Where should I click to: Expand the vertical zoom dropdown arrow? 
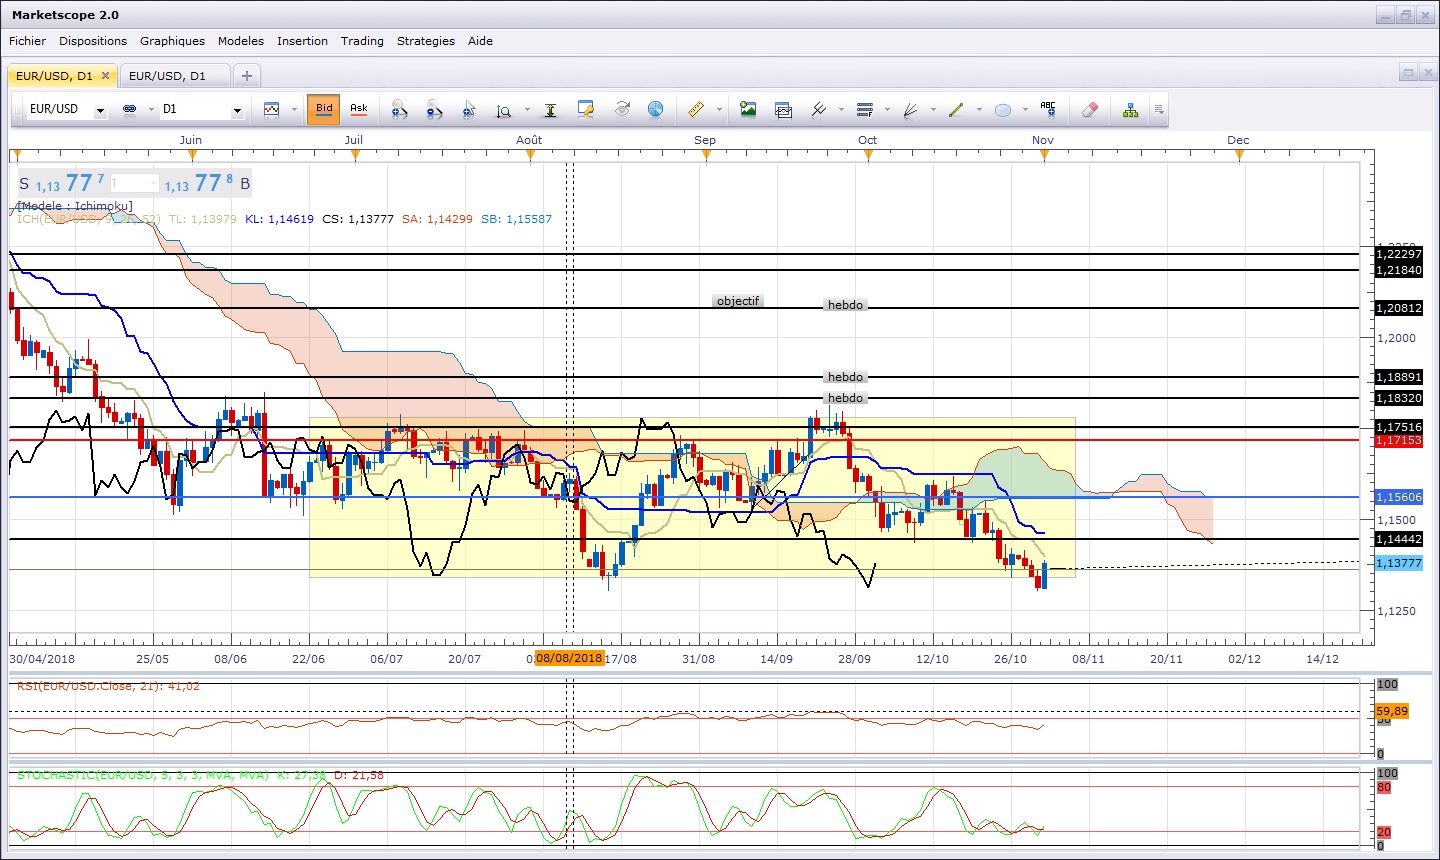coord(527,110)
